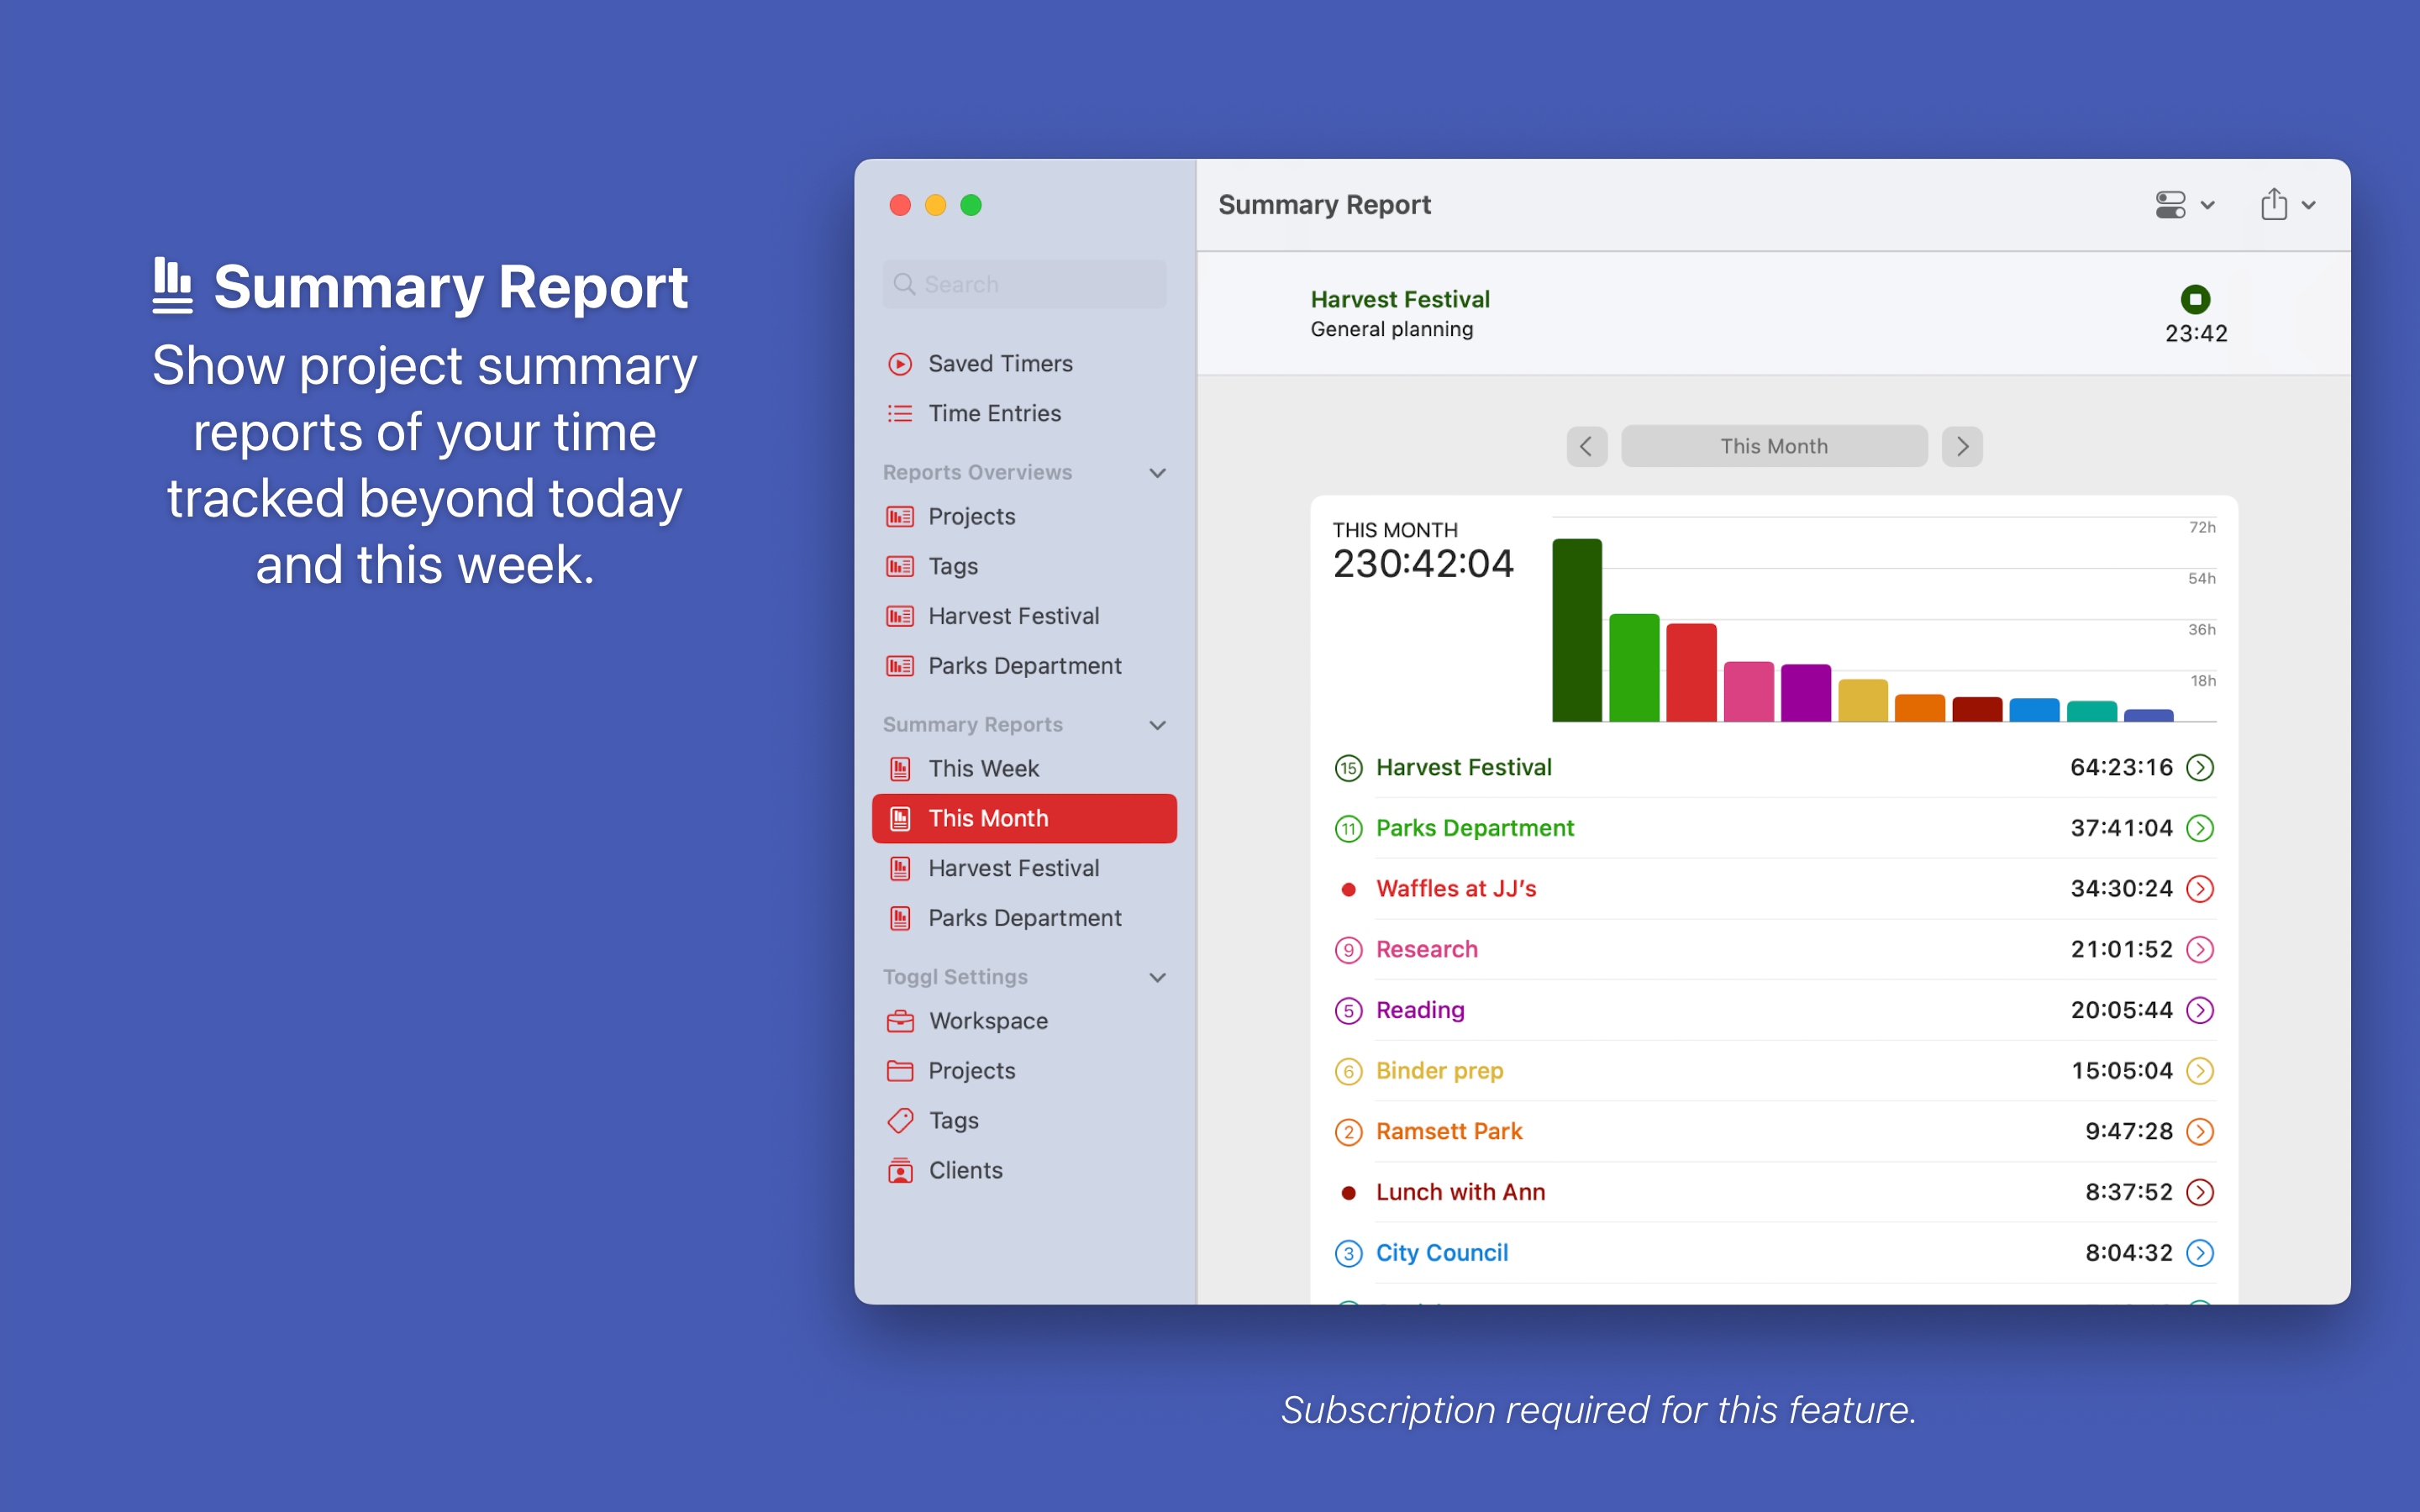Viewport: 2420px width, 1512px height.
Task: Open Saved Timers in sidebar
Action: pyautogui.click(x=1024, y=364)
